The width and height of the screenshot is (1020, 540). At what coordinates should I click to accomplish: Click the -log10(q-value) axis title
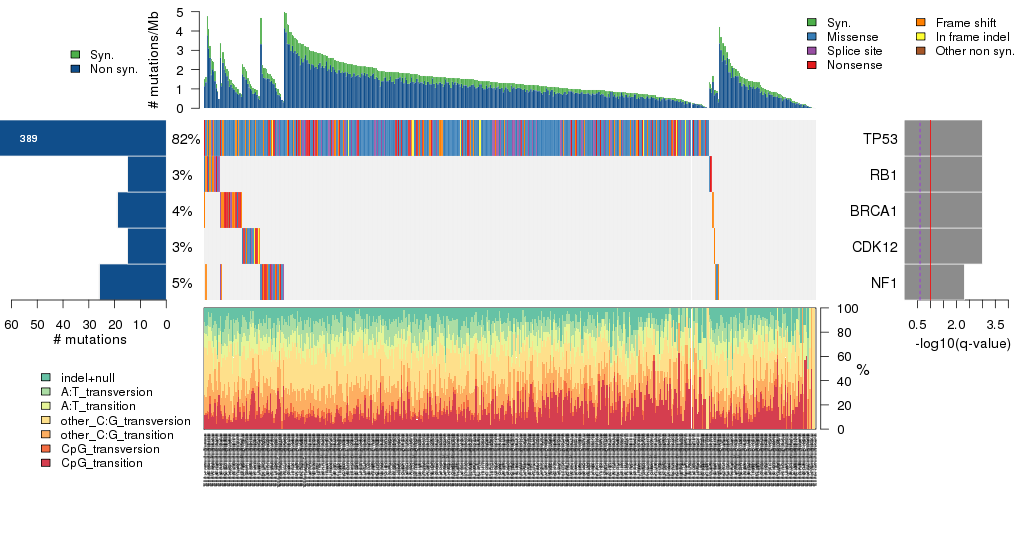pyautogui.click(x=962, y=344)
